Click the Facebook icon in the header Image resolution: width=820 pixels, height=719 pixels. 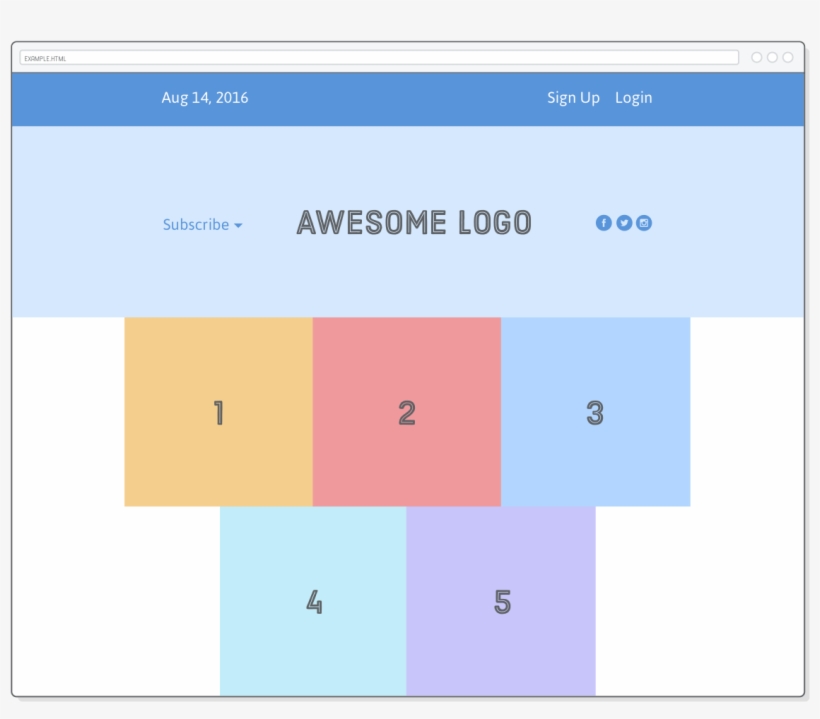click(603, 223)
